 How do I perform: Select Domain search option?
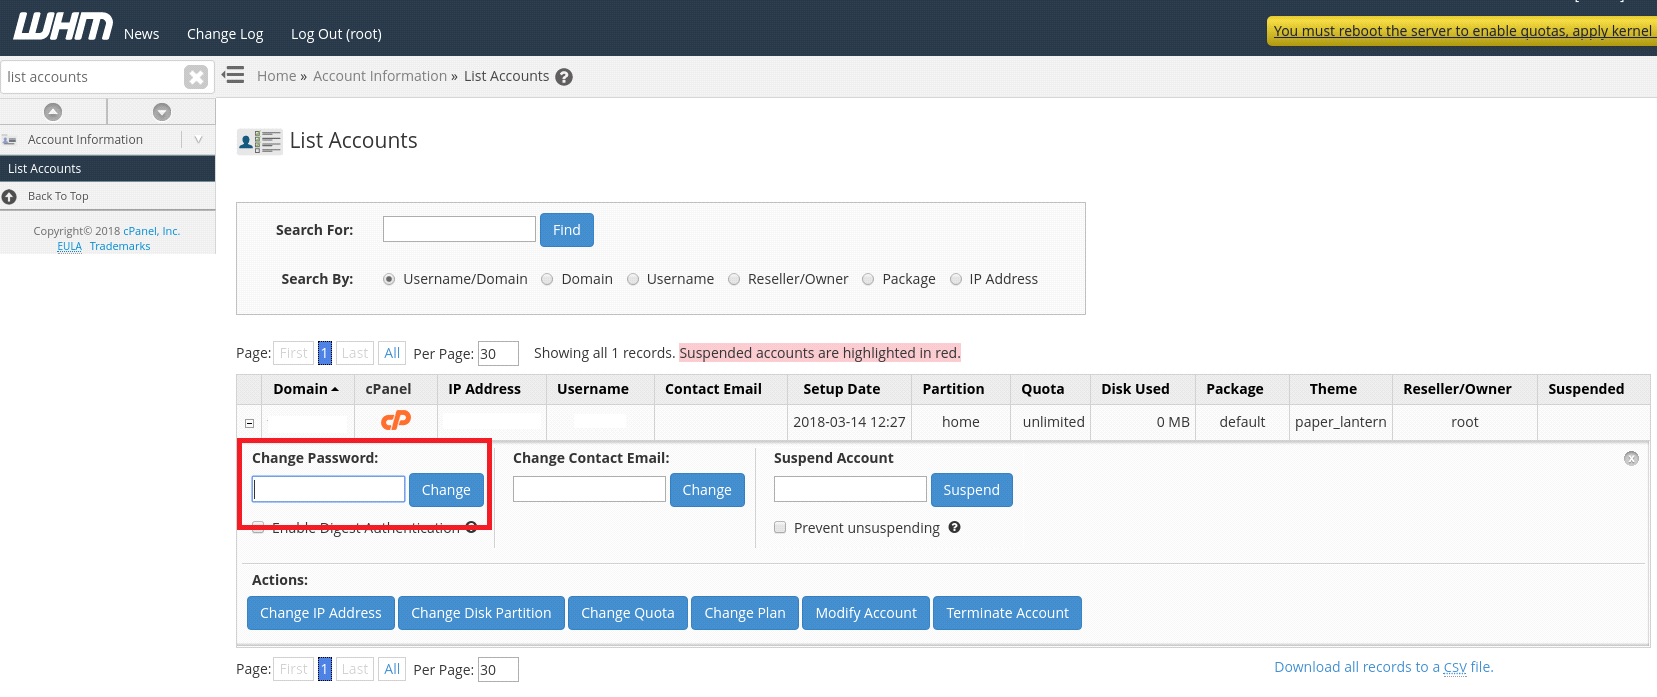pyautogui.click(x=547, y=279)
